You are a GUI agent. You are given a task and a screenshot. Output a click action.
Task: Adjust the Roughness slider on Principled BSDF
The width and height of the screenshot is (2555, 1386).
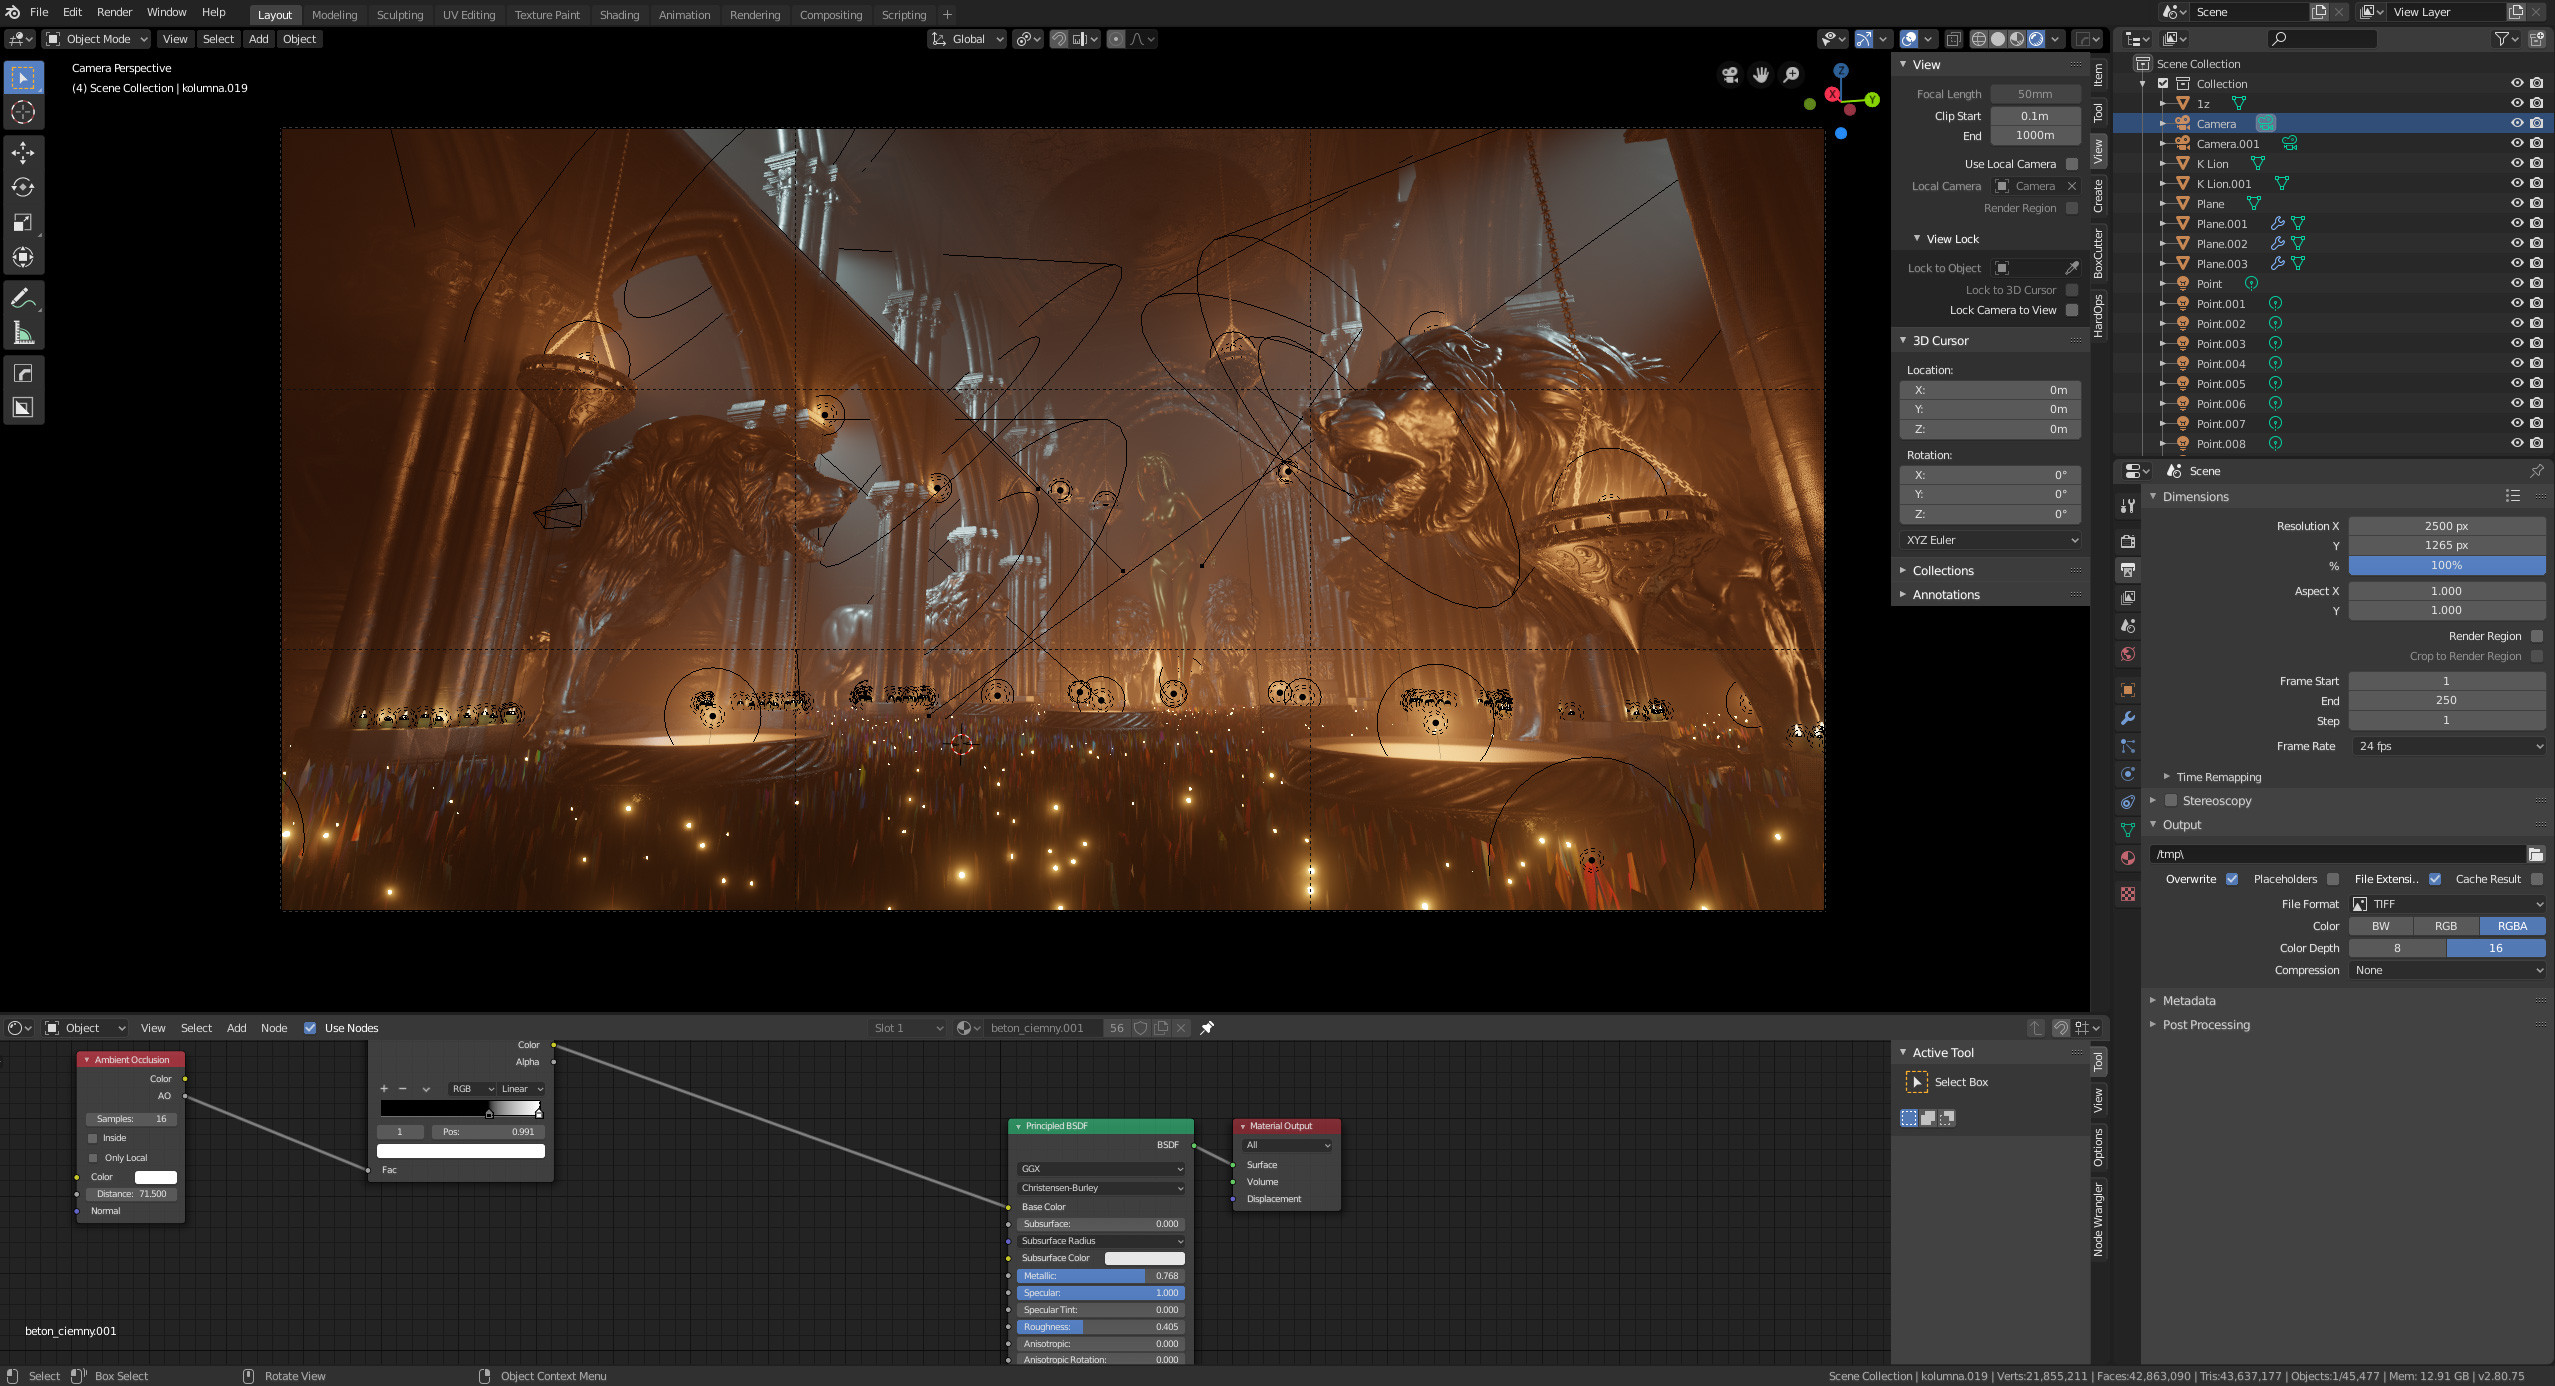(x=1101, y=1327)
